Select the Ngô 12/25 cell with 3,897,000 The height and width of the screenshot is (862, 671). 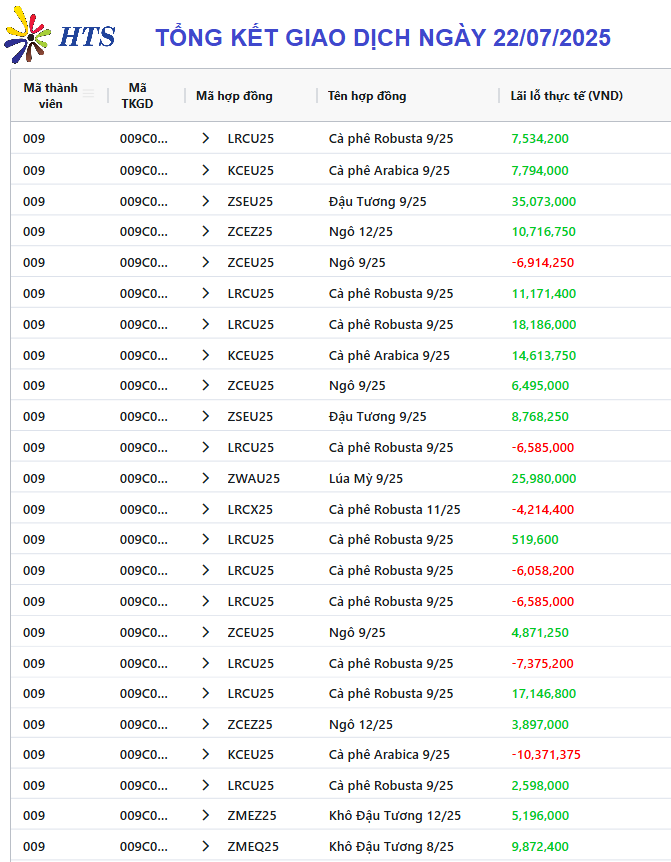361,725
